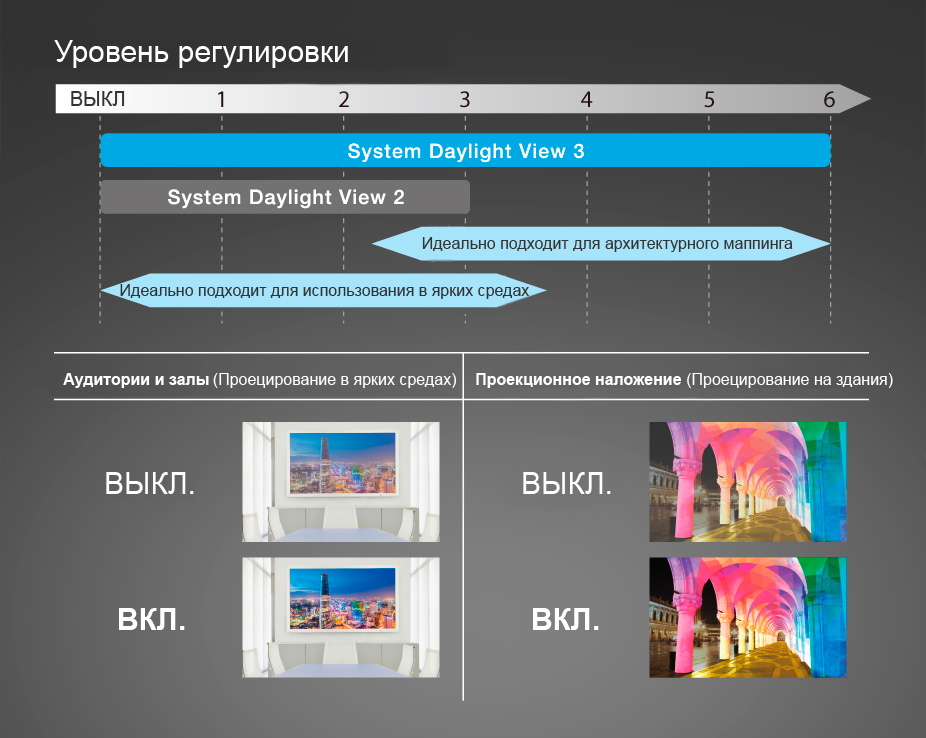Click the 'Уровень регулировки' heading
This screenshot has width=926, height=738.
[x=201, y=53]
